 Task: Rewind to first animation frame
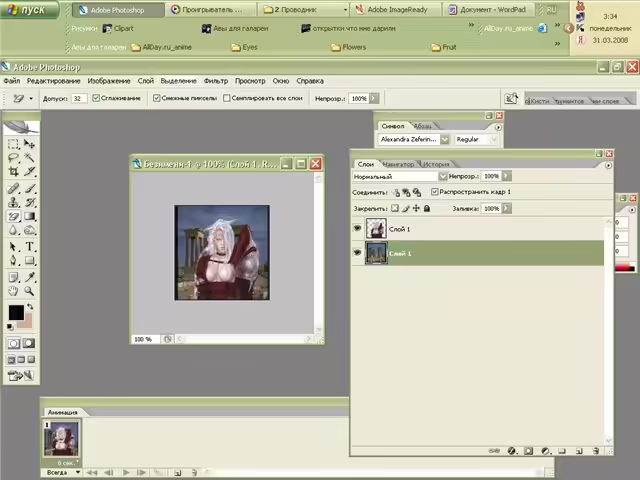tap(92, 473)
